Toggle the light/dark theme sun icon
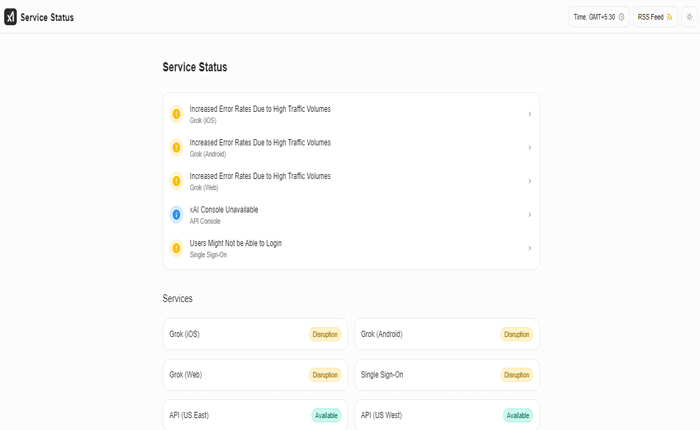Viewport: 700px width, 430px height. tap(689, 17)
